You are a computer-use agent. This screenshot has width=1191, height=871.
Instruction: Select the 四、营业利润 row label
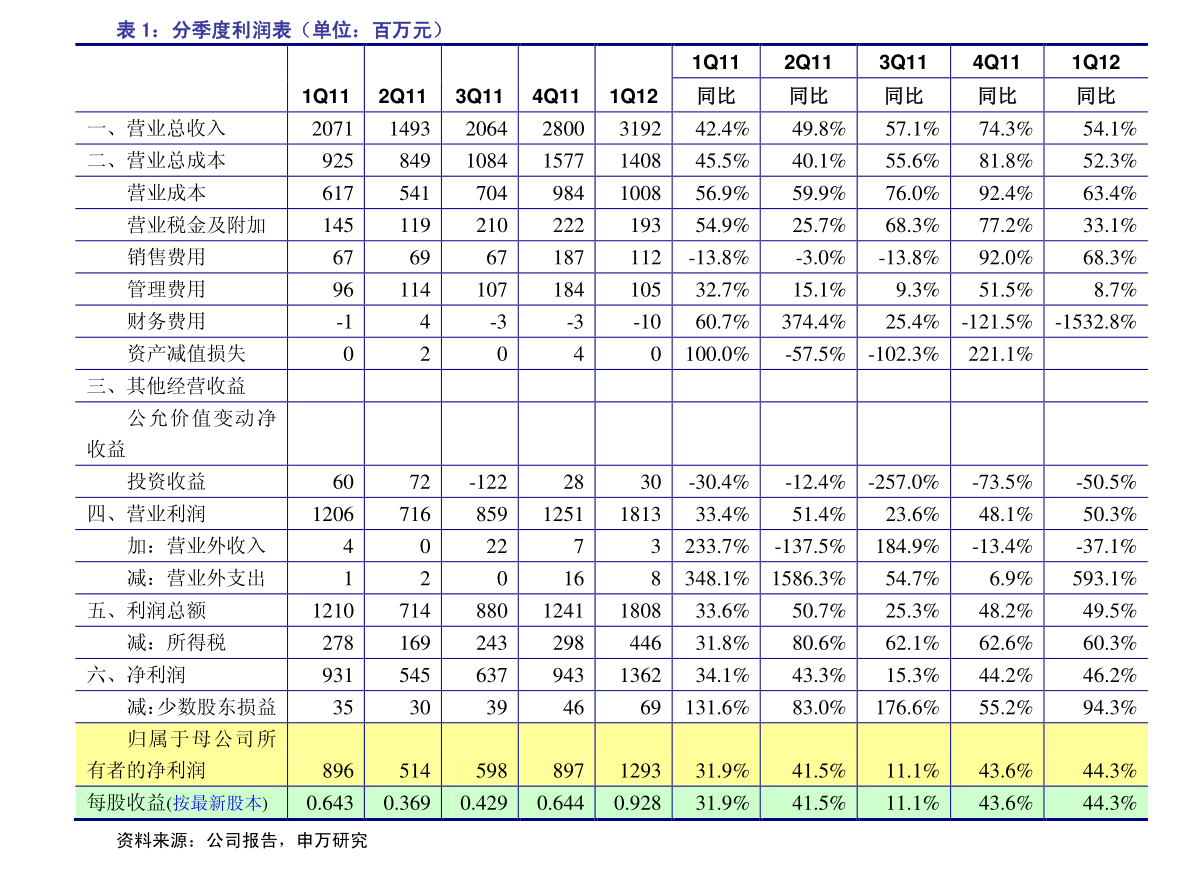[x=147, y=514]
